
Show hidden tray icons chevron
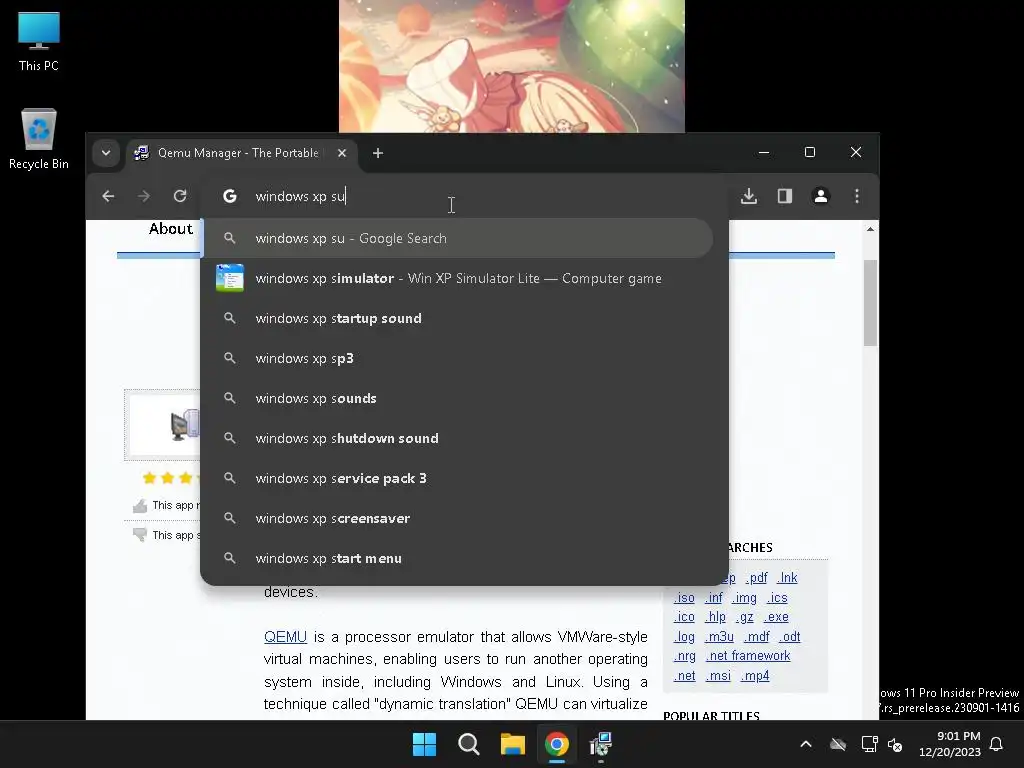click(806, 744)
